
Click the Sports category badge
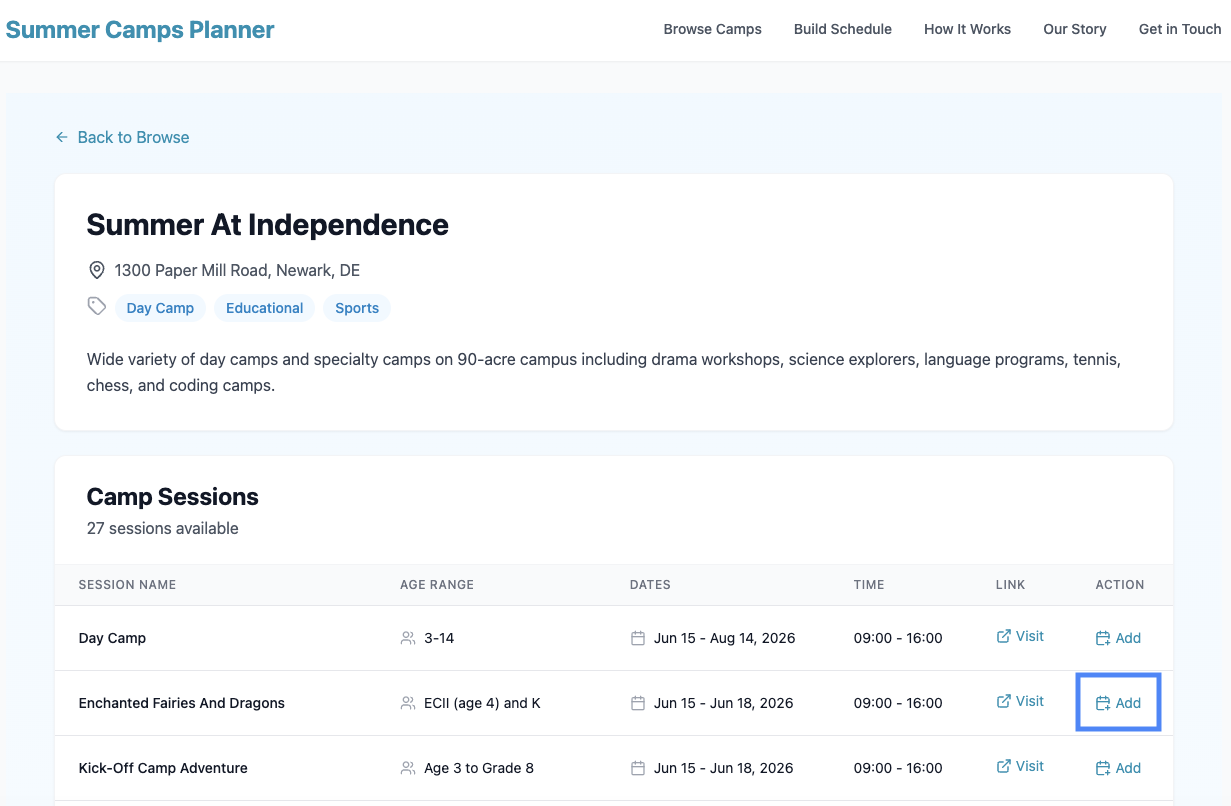pos(356,308)
